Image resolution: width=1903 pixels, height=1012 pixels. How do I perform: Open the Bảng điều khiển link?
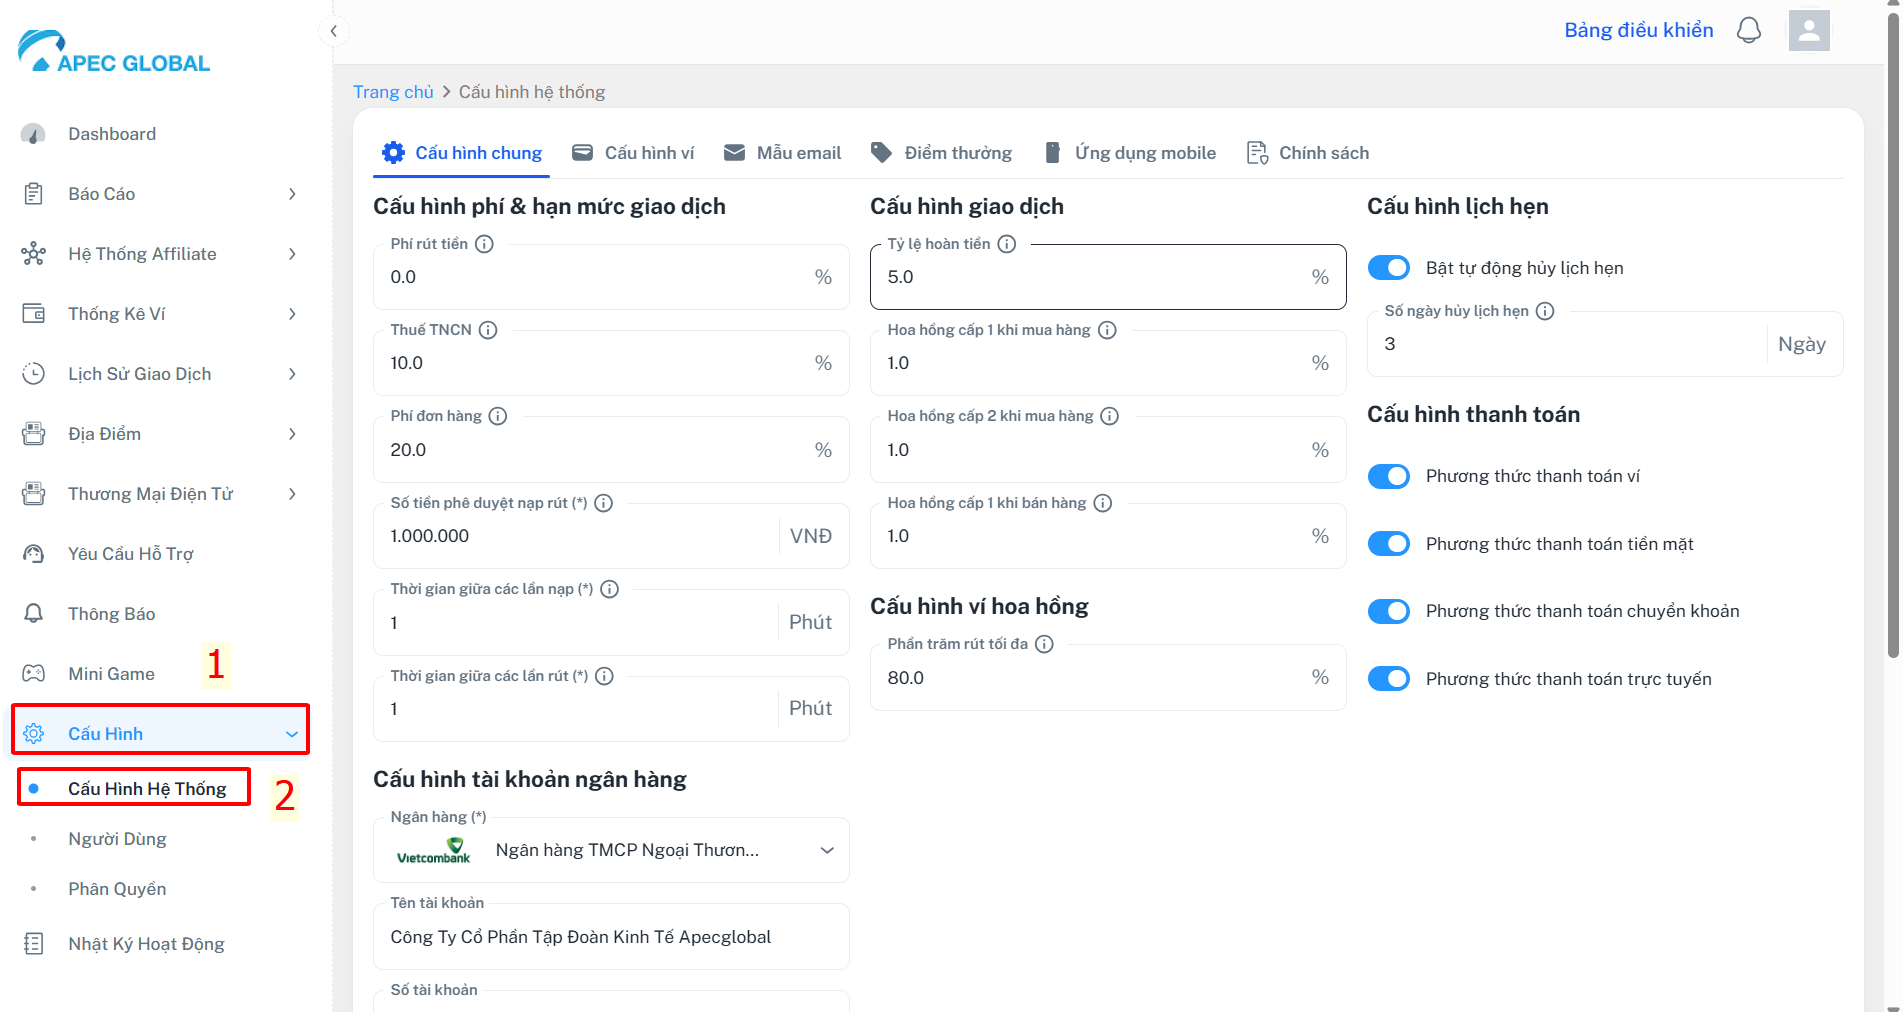coord(1638,30)
